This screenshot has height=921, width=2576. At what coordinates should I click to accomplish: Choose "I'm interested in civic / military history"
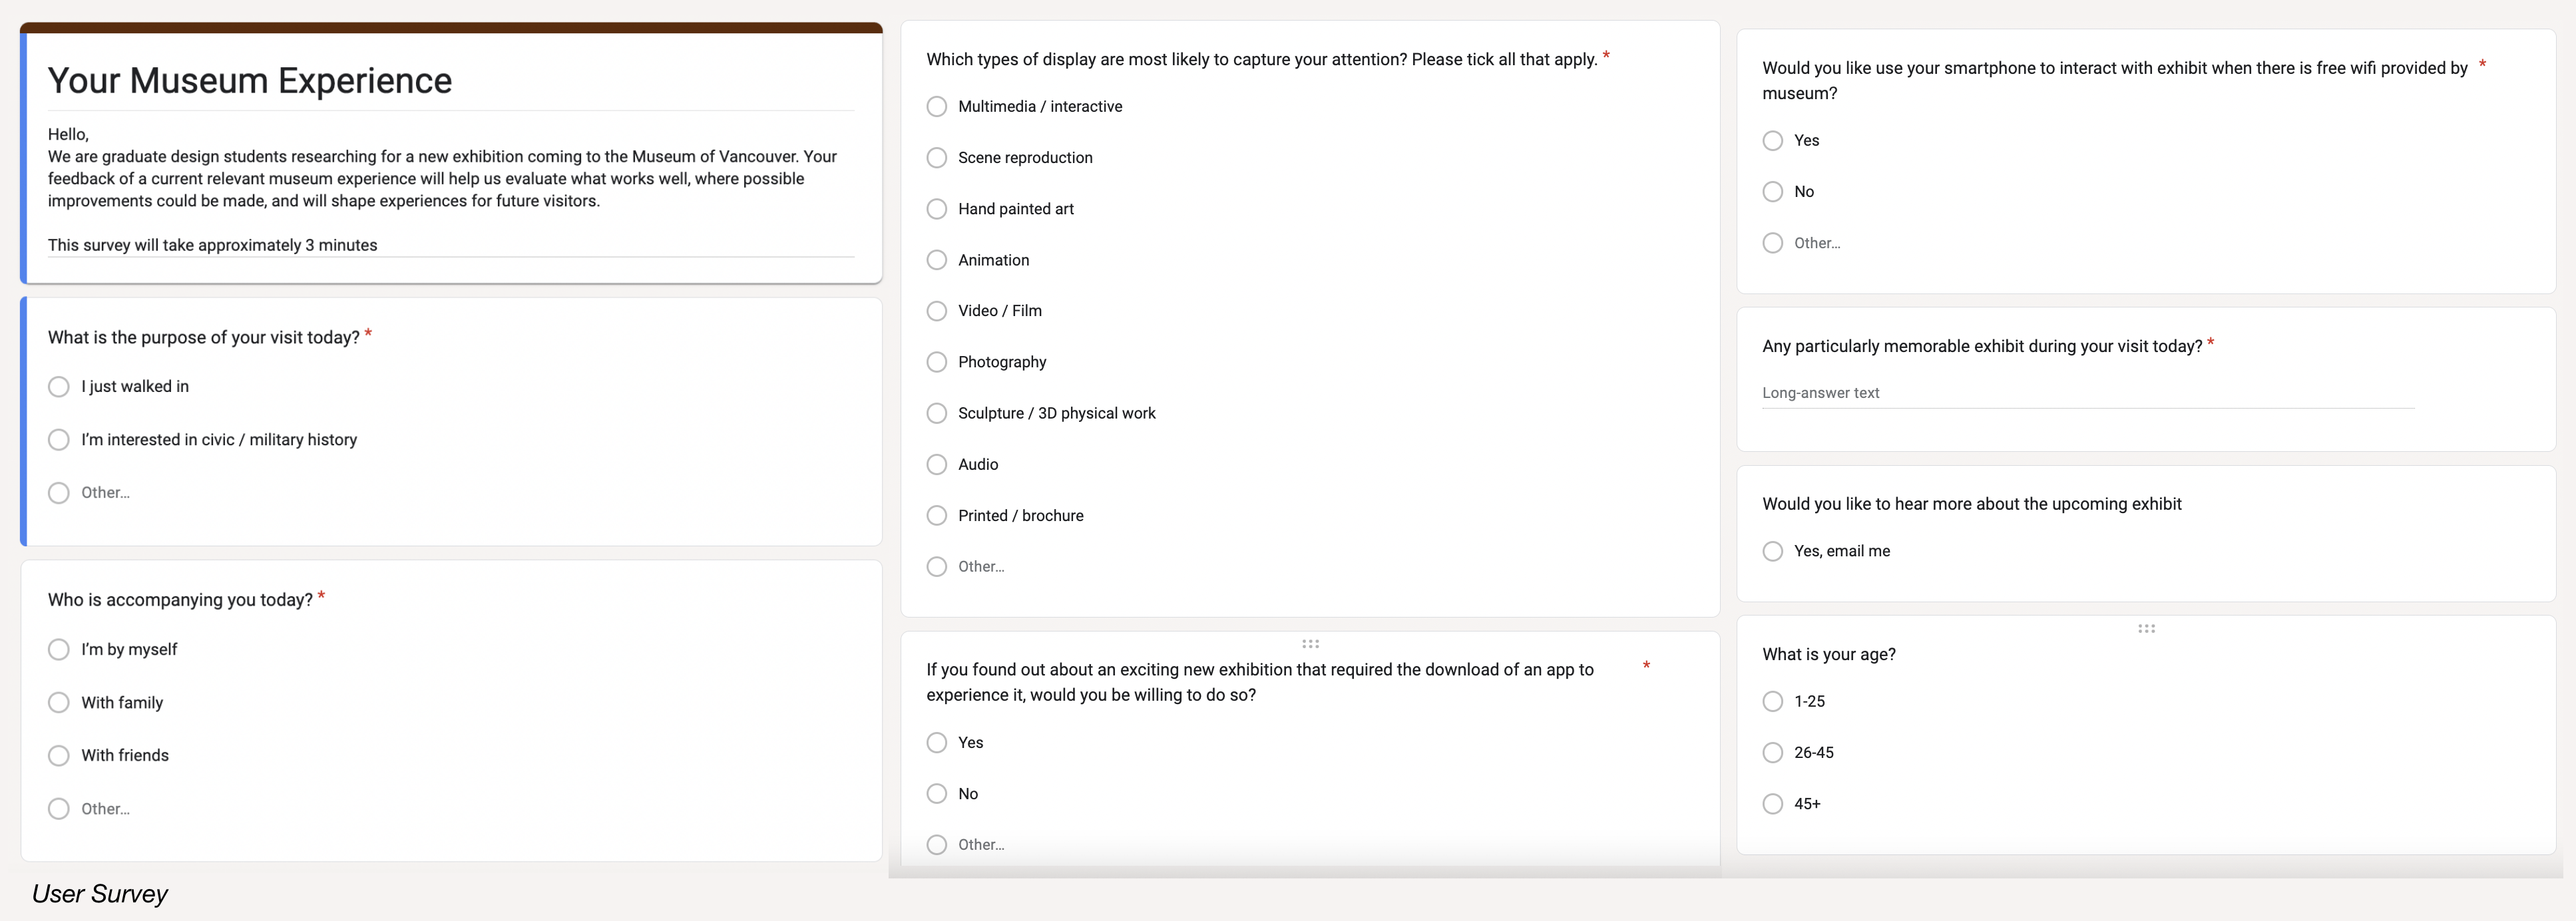[59, 440]
